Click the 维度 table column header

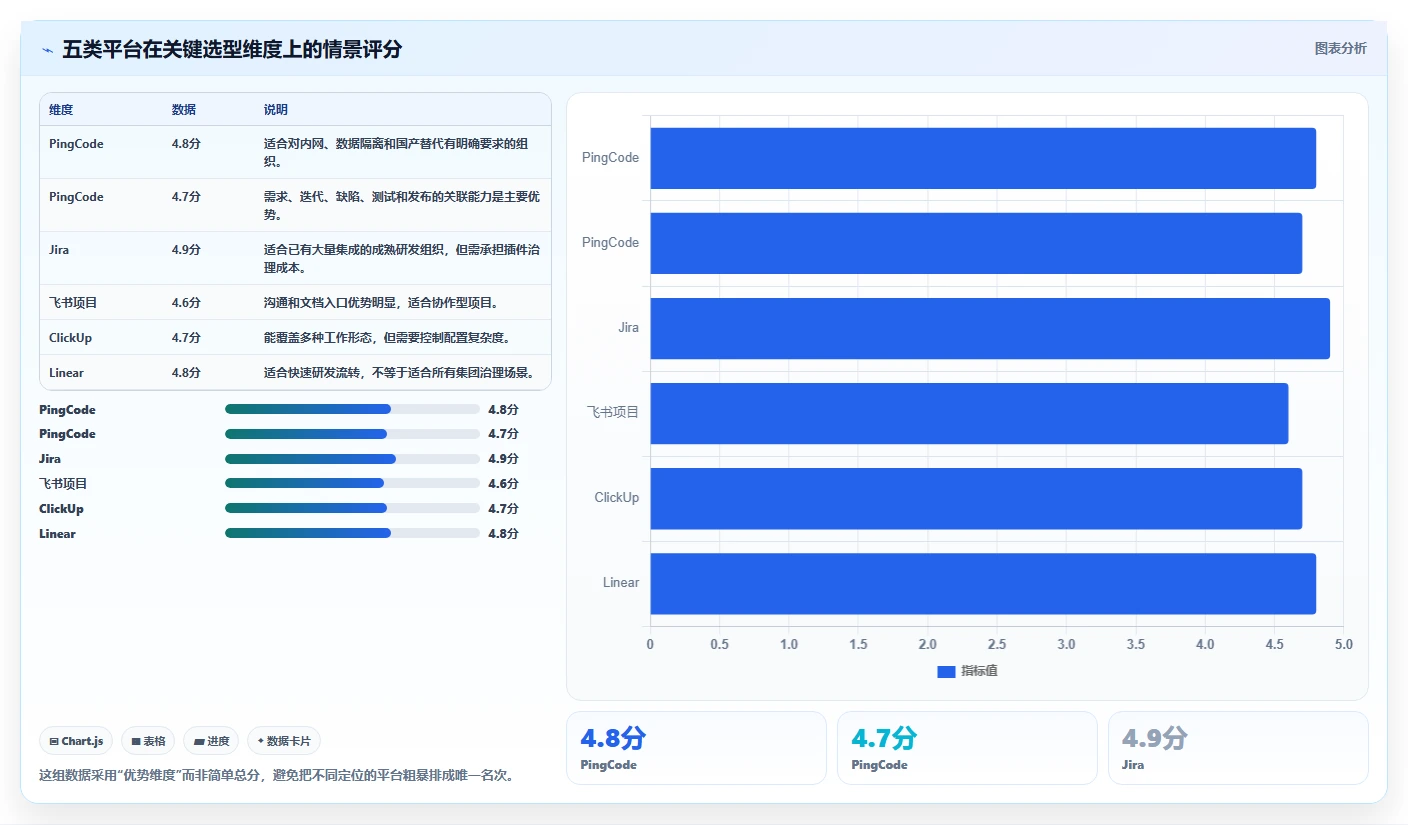(x=61, y=109)
